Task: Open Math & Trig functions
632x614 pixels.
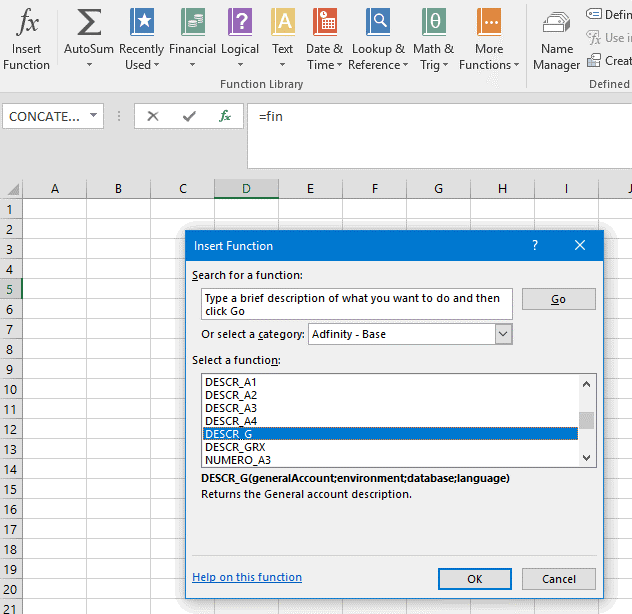Action: coord(433,38)
